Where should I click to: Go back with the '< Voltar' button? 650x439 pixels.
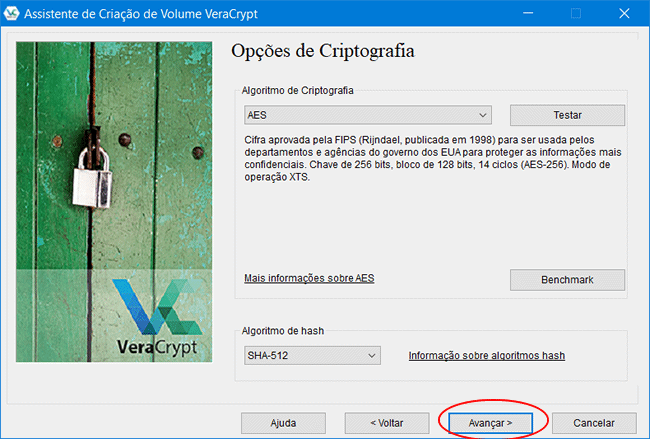coord(386,422)
